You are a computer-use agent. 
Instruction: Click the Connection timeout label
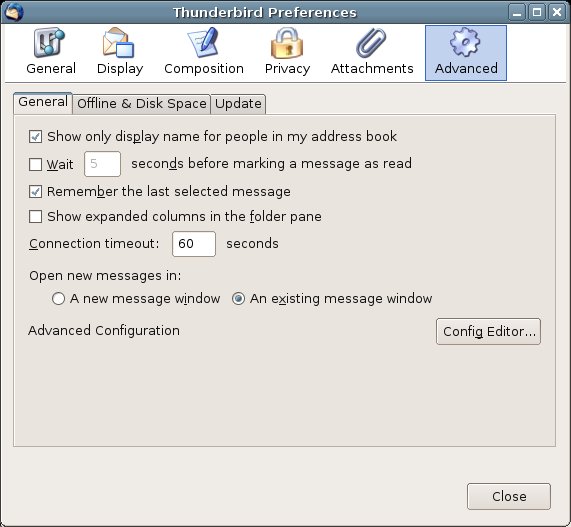pos(94,244)
